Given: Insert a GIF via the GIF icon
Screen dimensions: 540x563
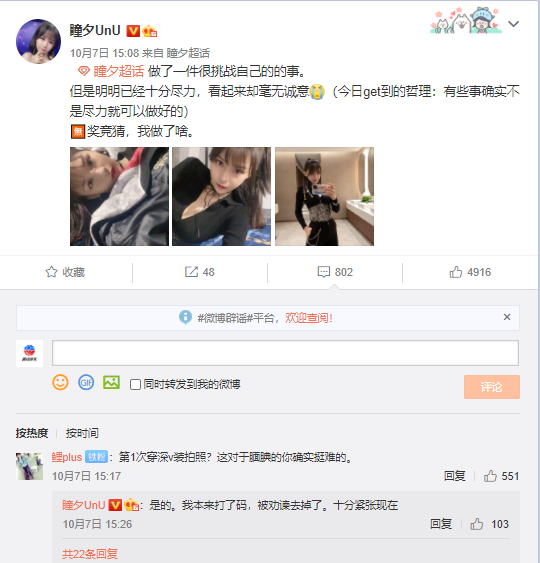Looking at the screenshot, I should (x=86, y=383).
